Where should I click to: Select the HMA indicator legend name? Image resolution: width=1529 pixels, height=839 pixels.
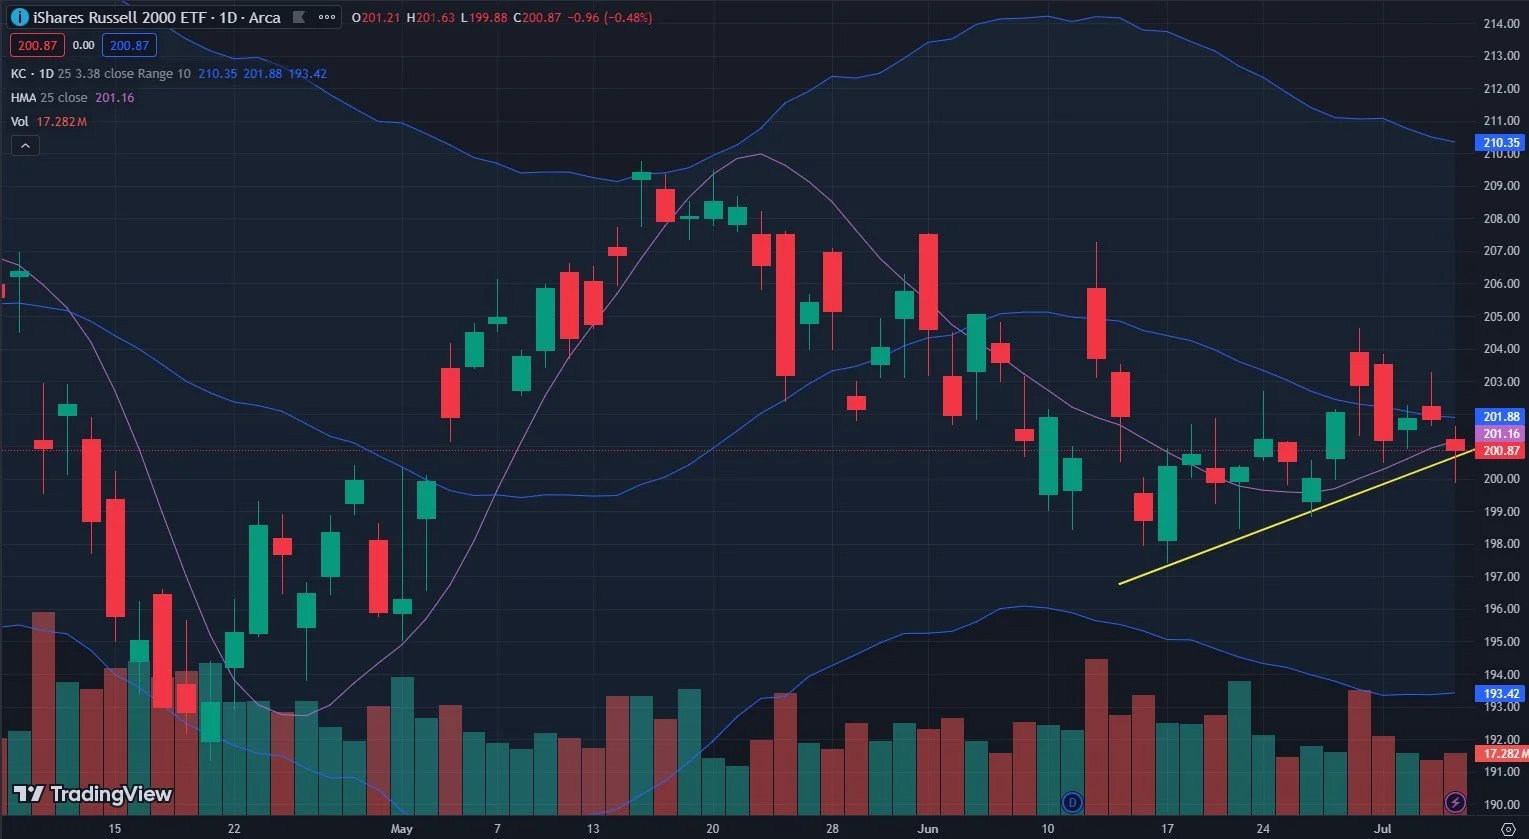coord(23,98)
